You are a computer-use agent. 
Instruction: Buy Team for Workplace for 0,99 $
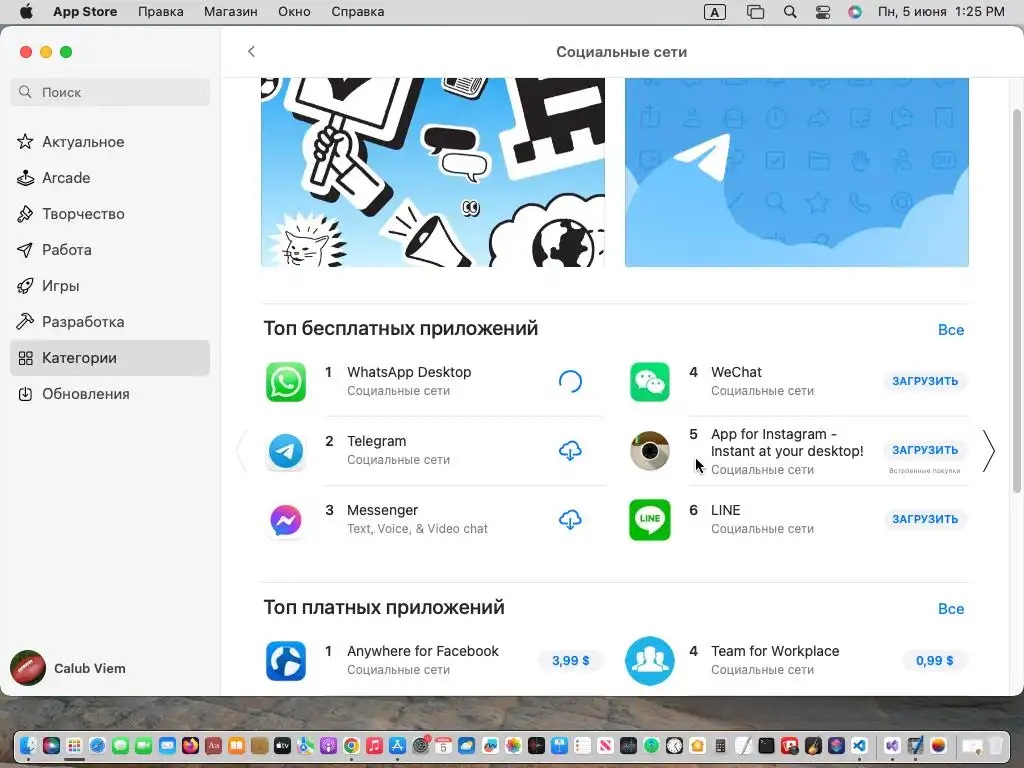[935, 661]
